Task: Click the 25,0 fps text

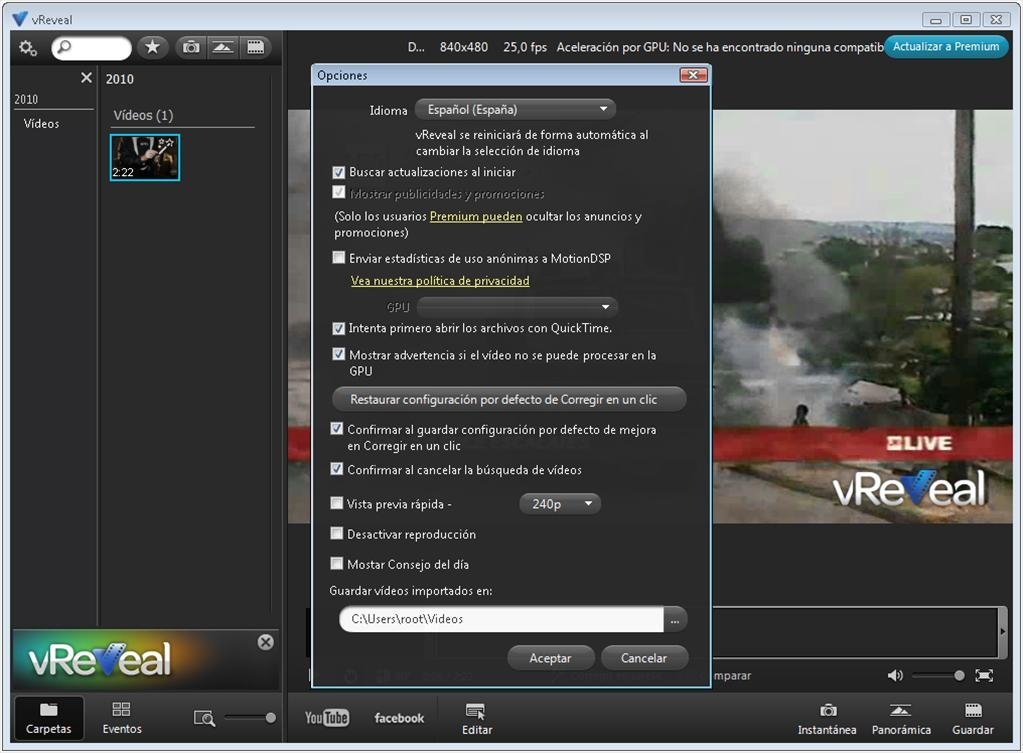Action: pyautogui.click(x=525, y=47)
